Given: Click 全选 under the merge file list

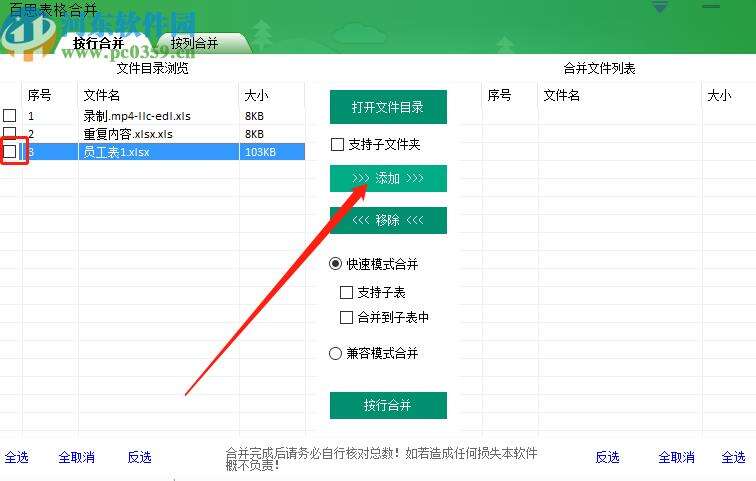Looking at the screenshot, I should [733, 457].
